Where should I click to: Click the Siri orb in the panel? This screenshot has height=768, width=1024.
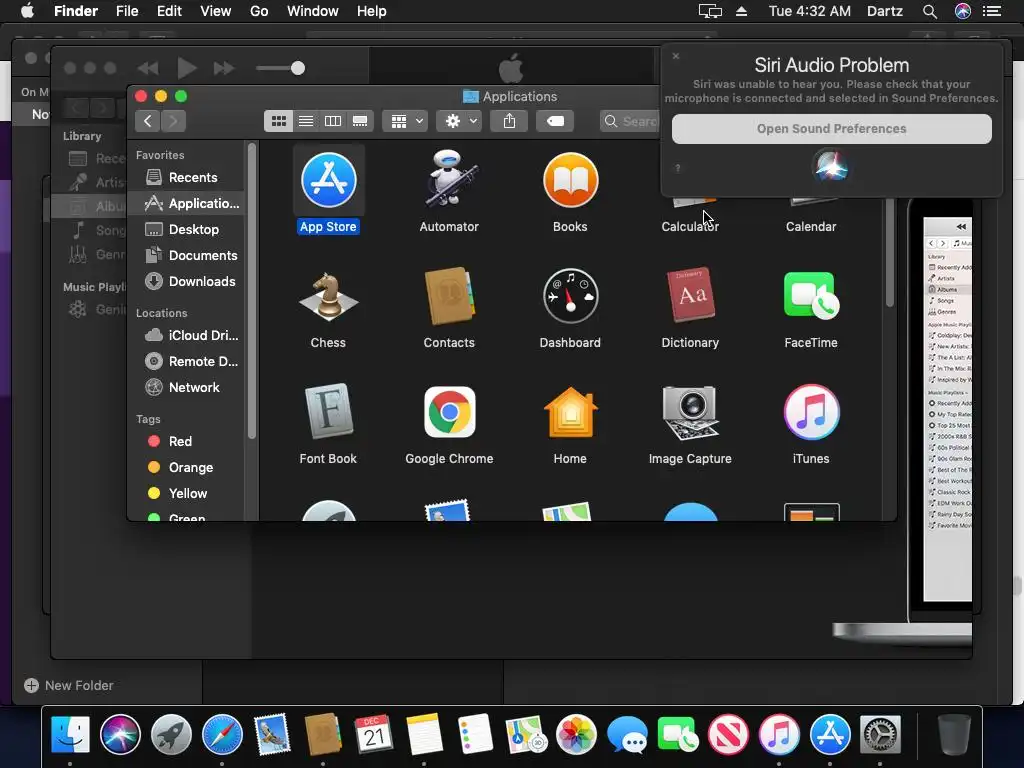(831, 166)
